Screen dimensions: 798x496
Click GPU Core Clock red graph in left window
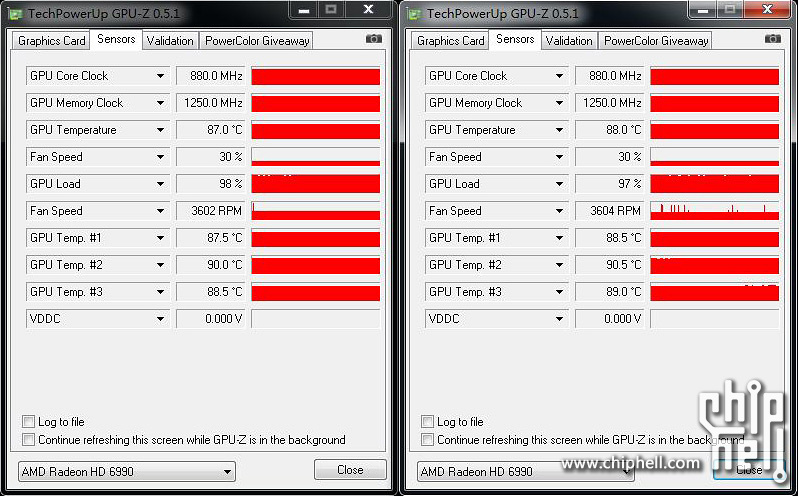coord(316,76)
